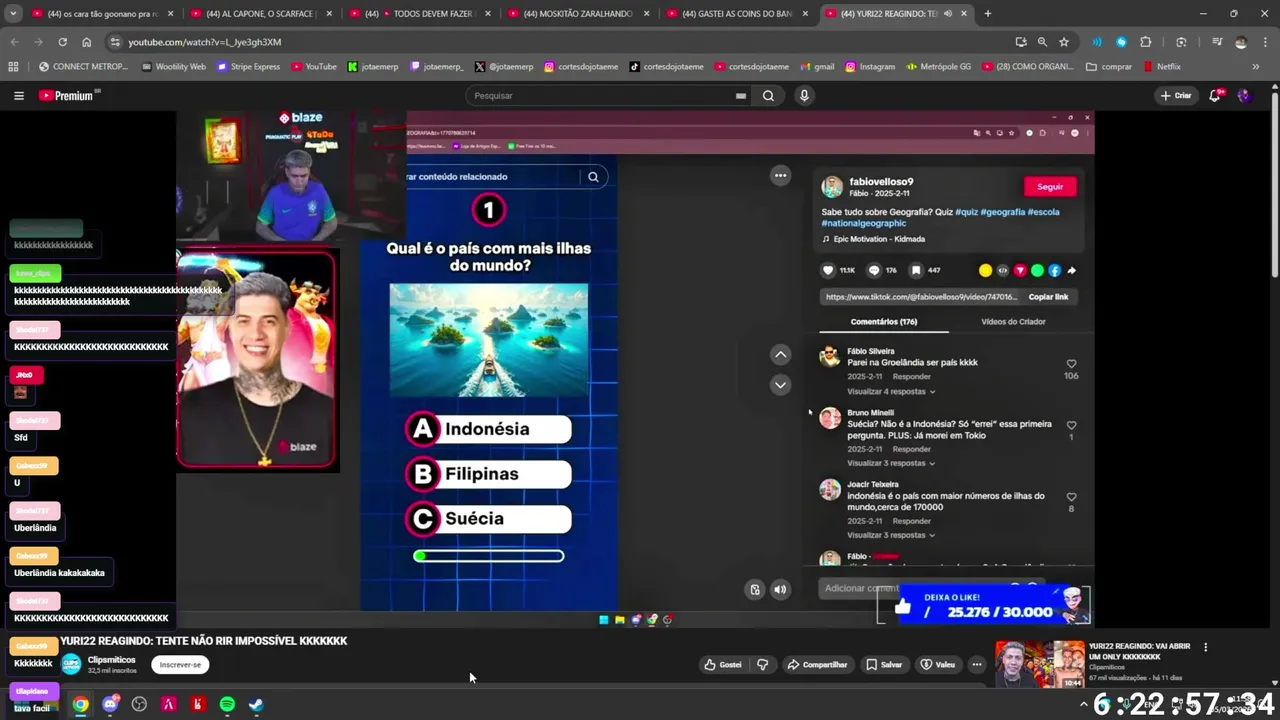Expand 'Visualizar 3 respostas' under Joacir Teixeira

tap(891, 535)
